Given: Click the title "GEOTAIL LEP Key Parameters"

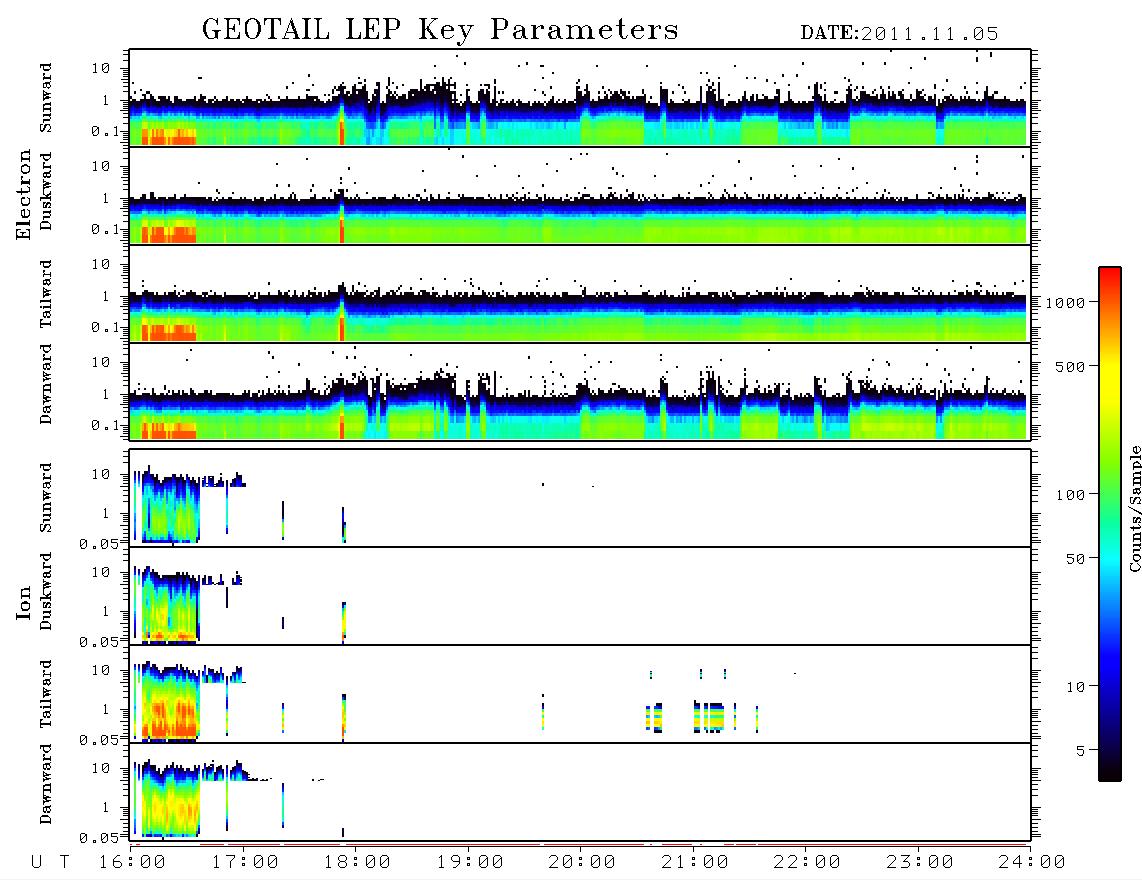Looking at the screenshot, I should click(440, 30).
